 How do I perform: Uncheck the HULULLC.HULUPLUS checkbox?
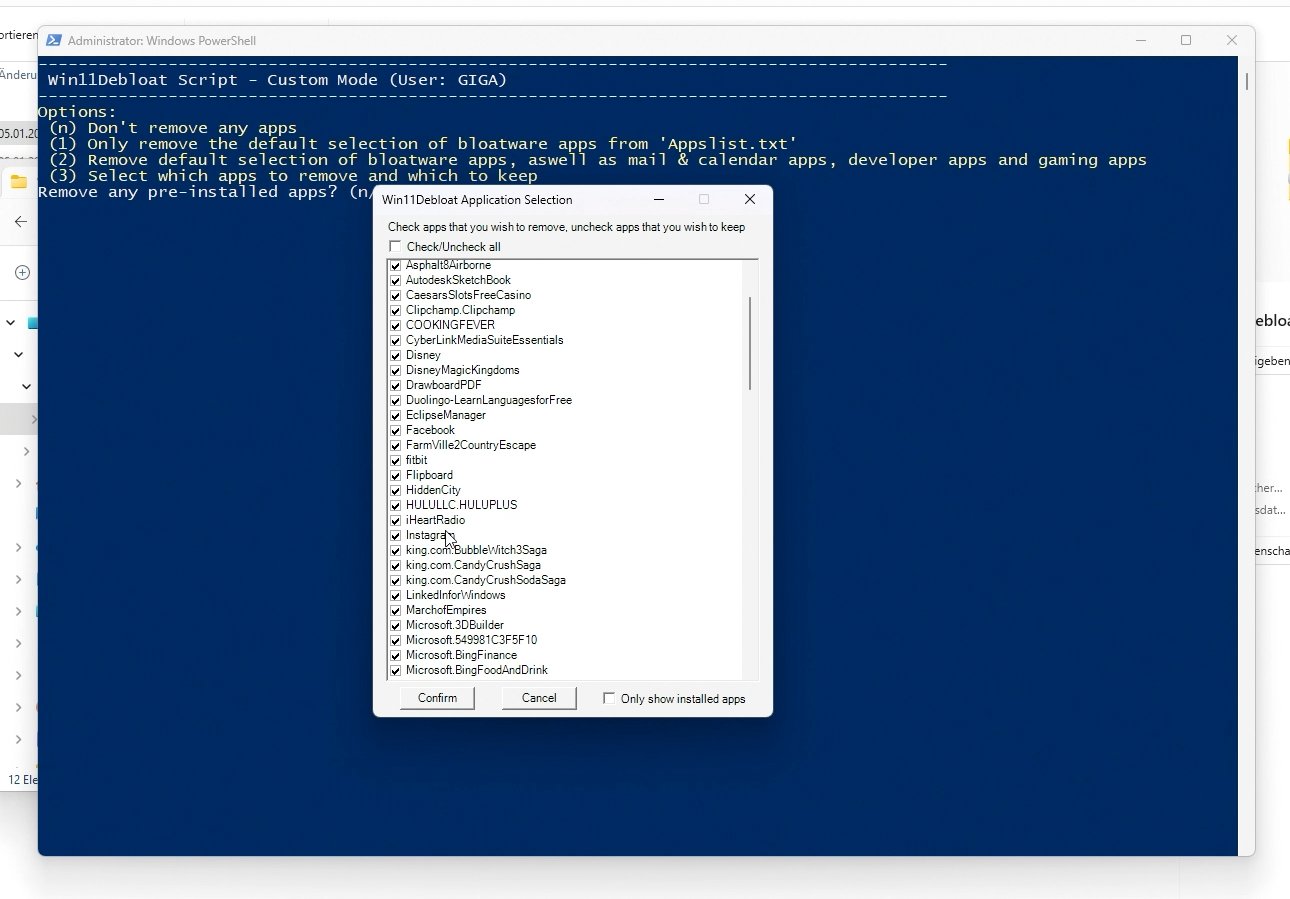[396, 505]
